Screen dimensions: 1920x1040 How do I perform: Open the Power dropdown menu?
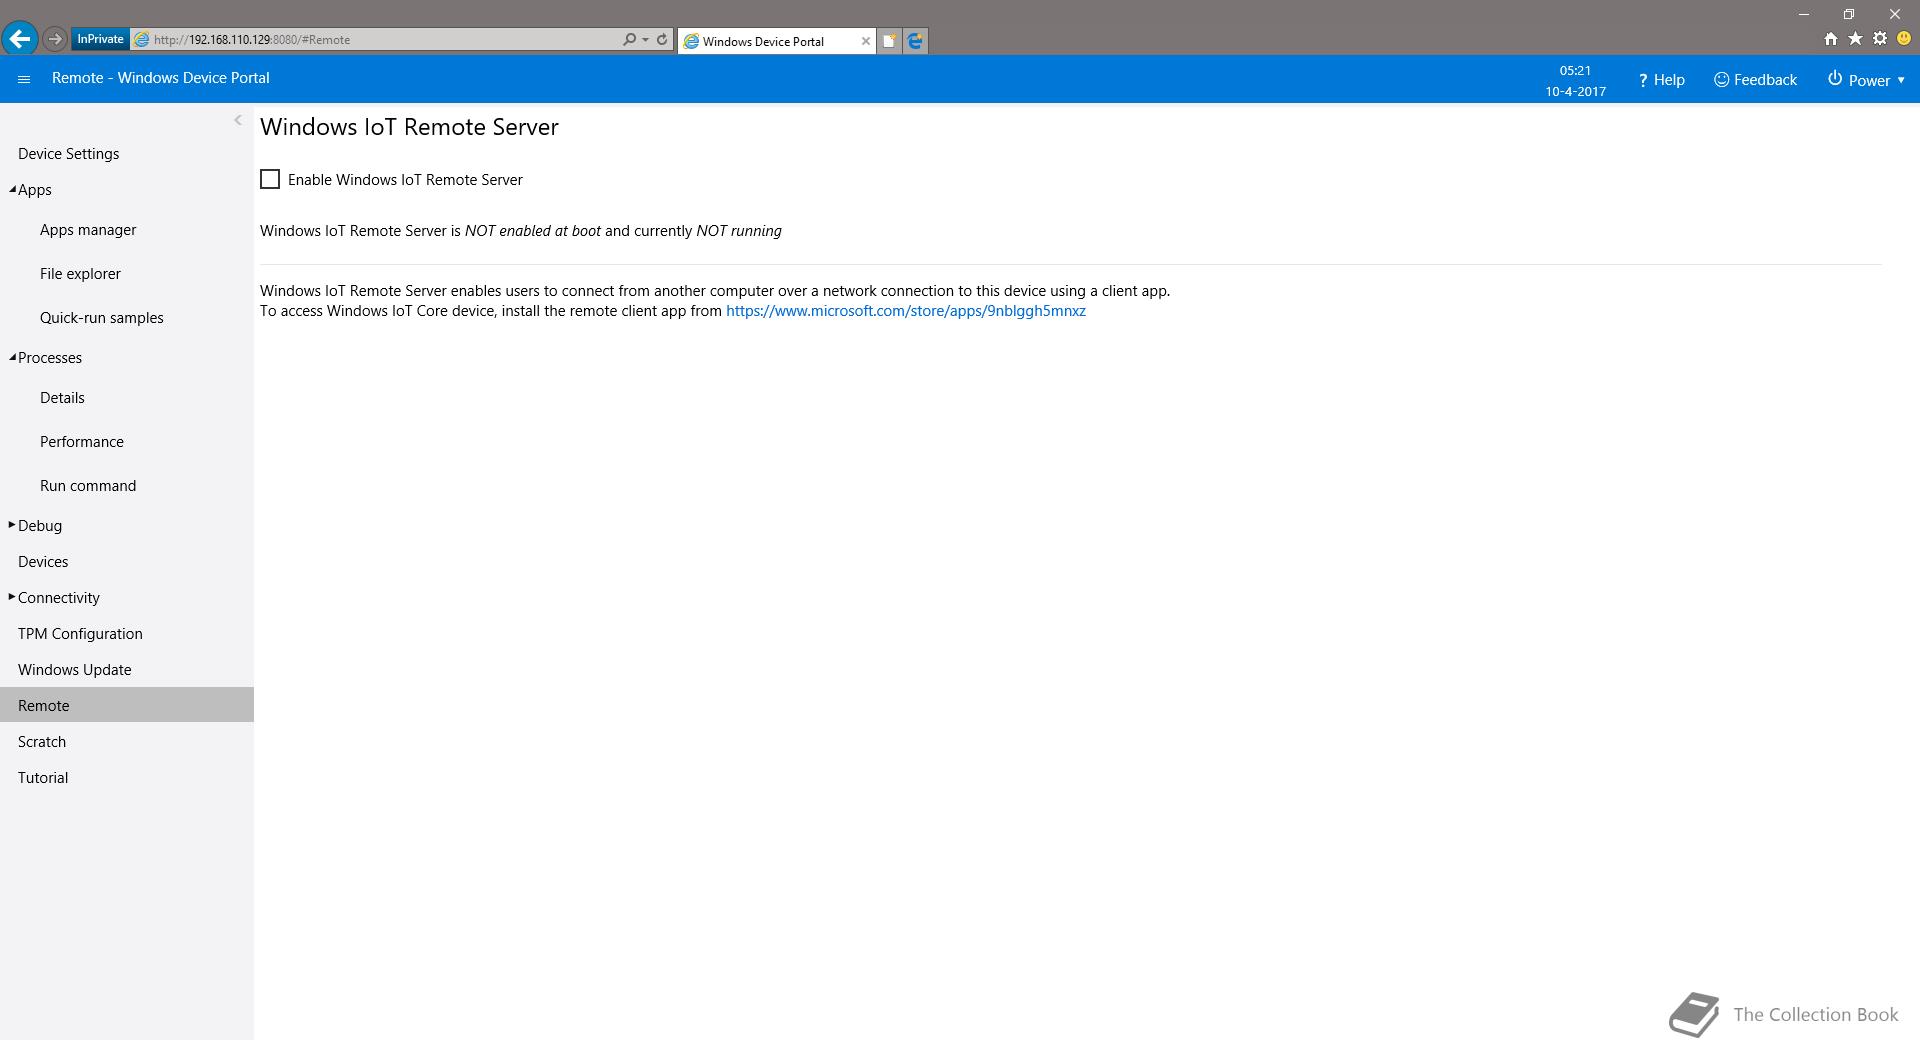coord(1866,80)
